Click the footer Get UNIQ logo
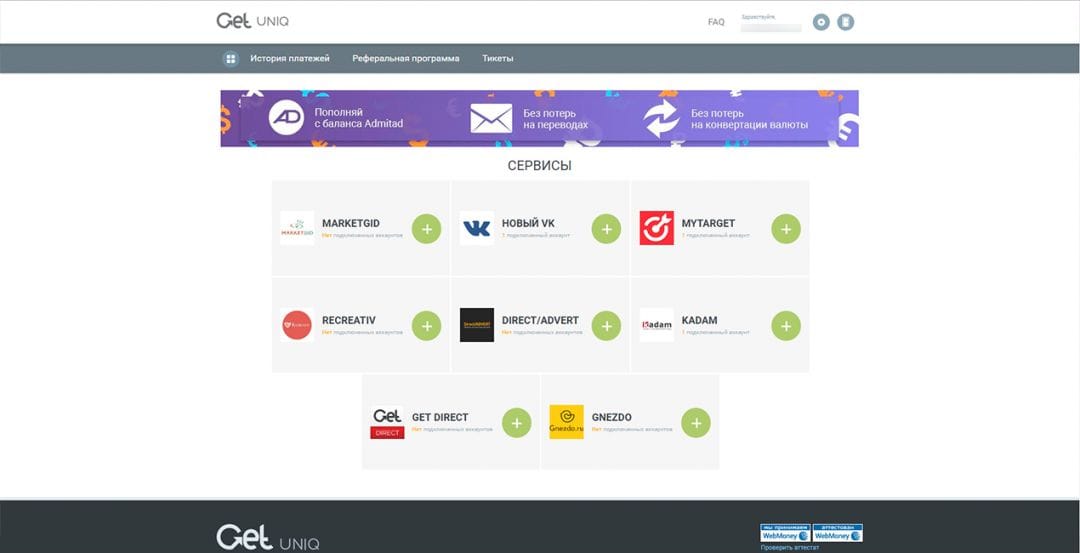Image resolution: width=1080 pixels, height=553 pixels. coord(268,538)
